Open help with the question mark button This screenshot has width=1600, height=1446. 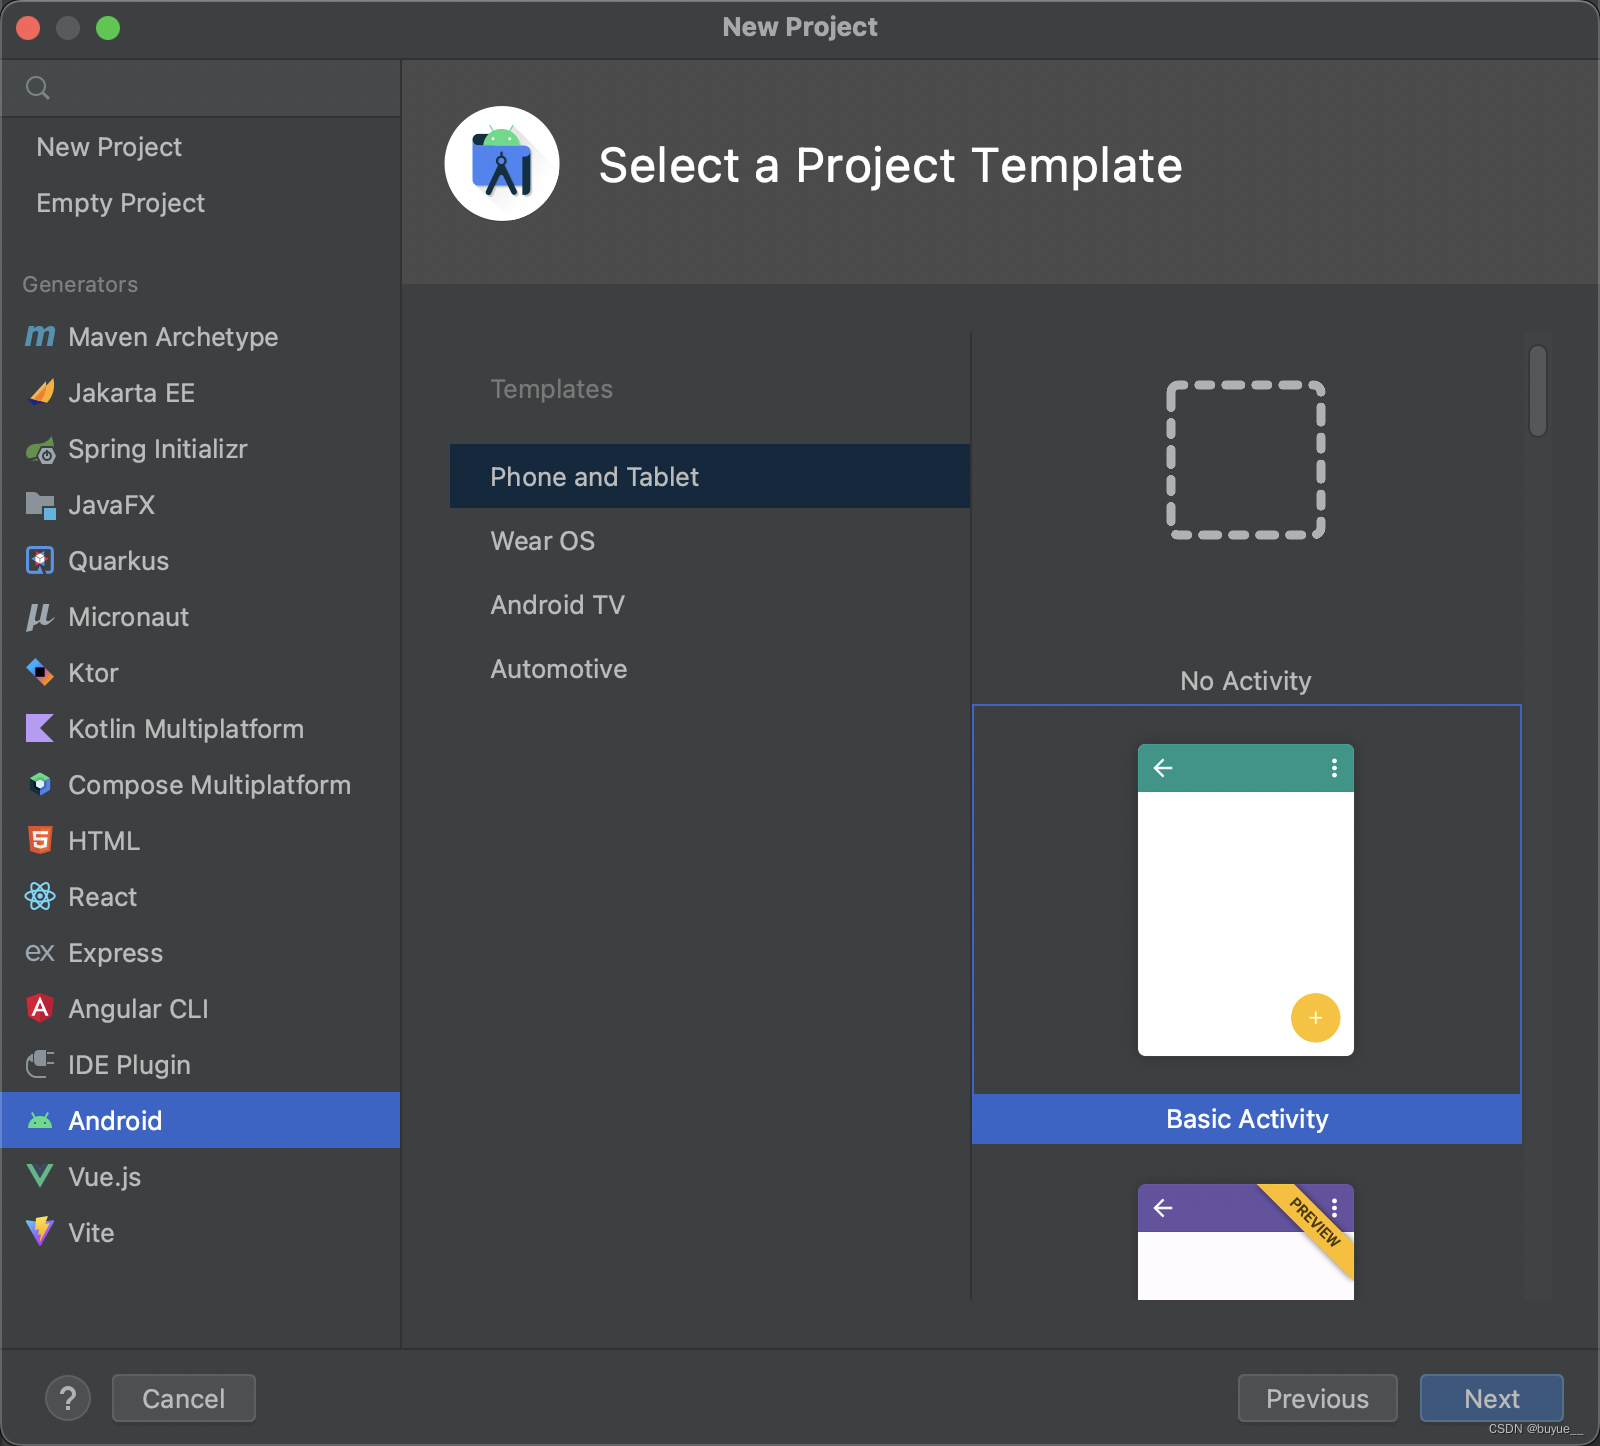coord(68,1398)
